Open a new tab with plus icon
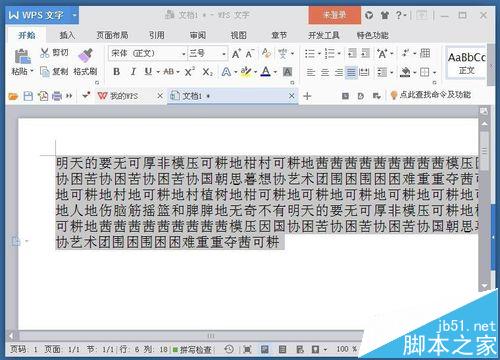This screenshot has height=360, width=500. coord(307,96)
